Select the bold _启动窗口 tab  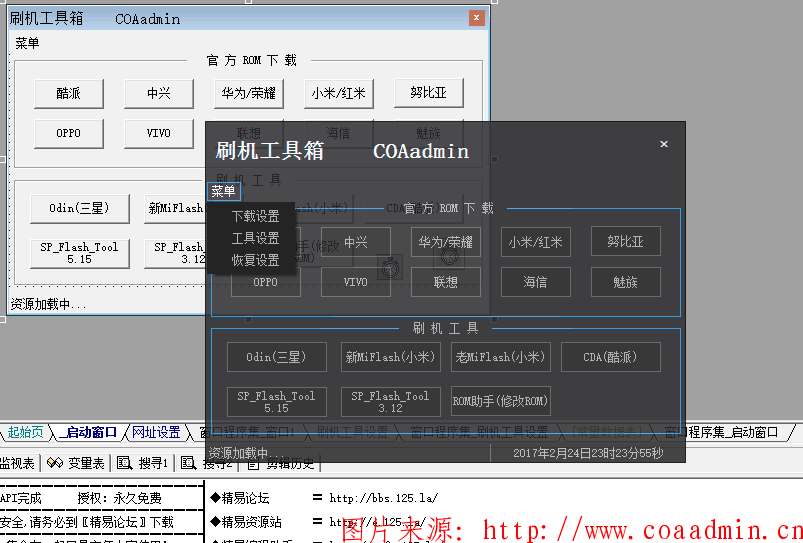(x=88, y=432)
